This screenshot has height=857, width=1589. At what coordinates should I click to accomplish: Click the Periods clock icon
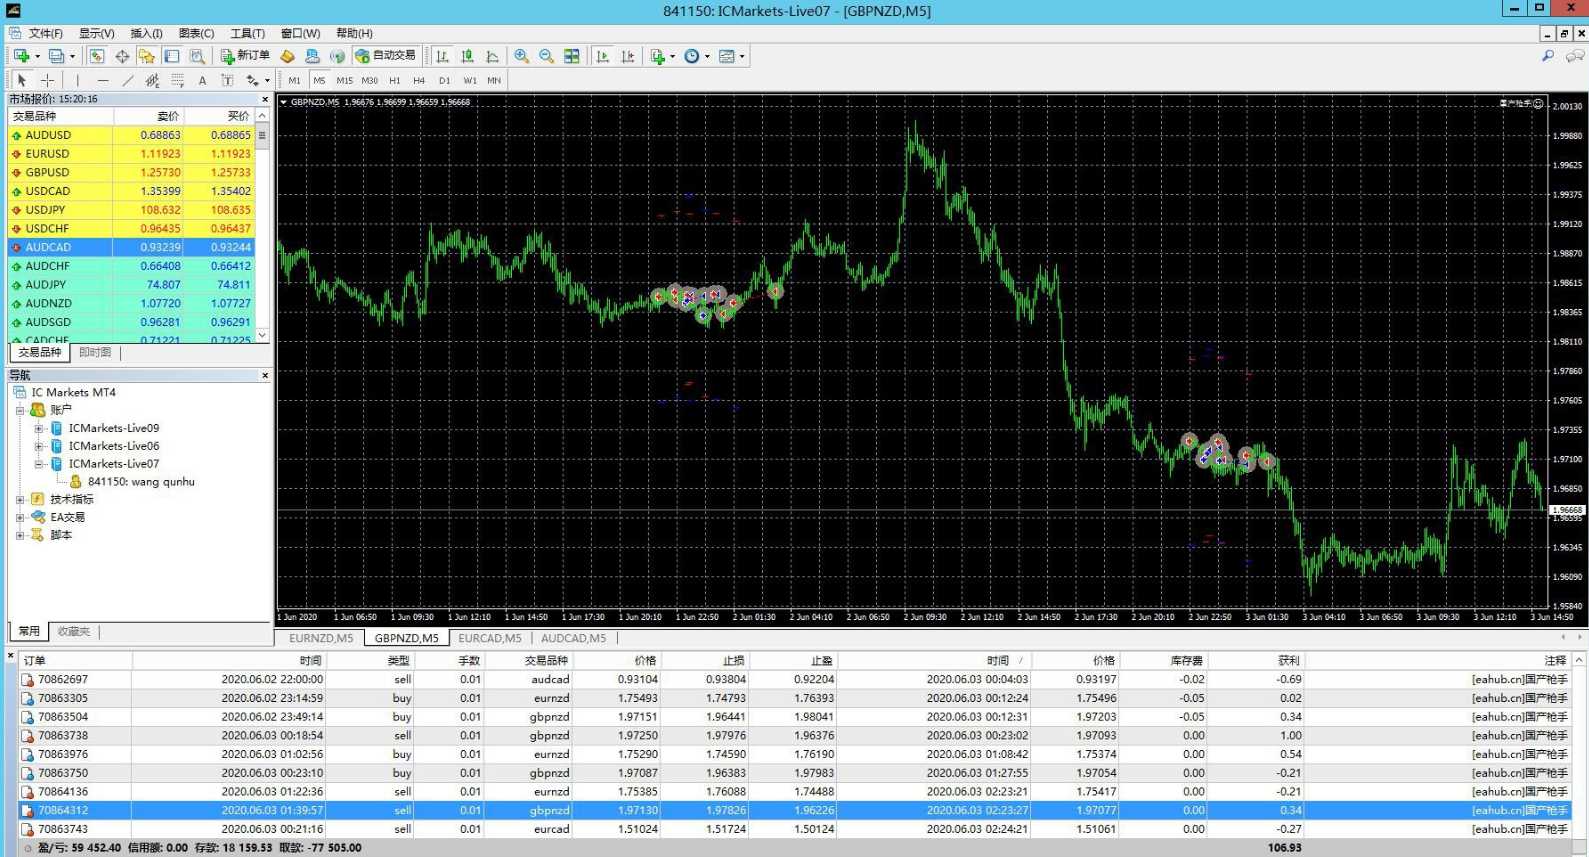pos(691,56)
